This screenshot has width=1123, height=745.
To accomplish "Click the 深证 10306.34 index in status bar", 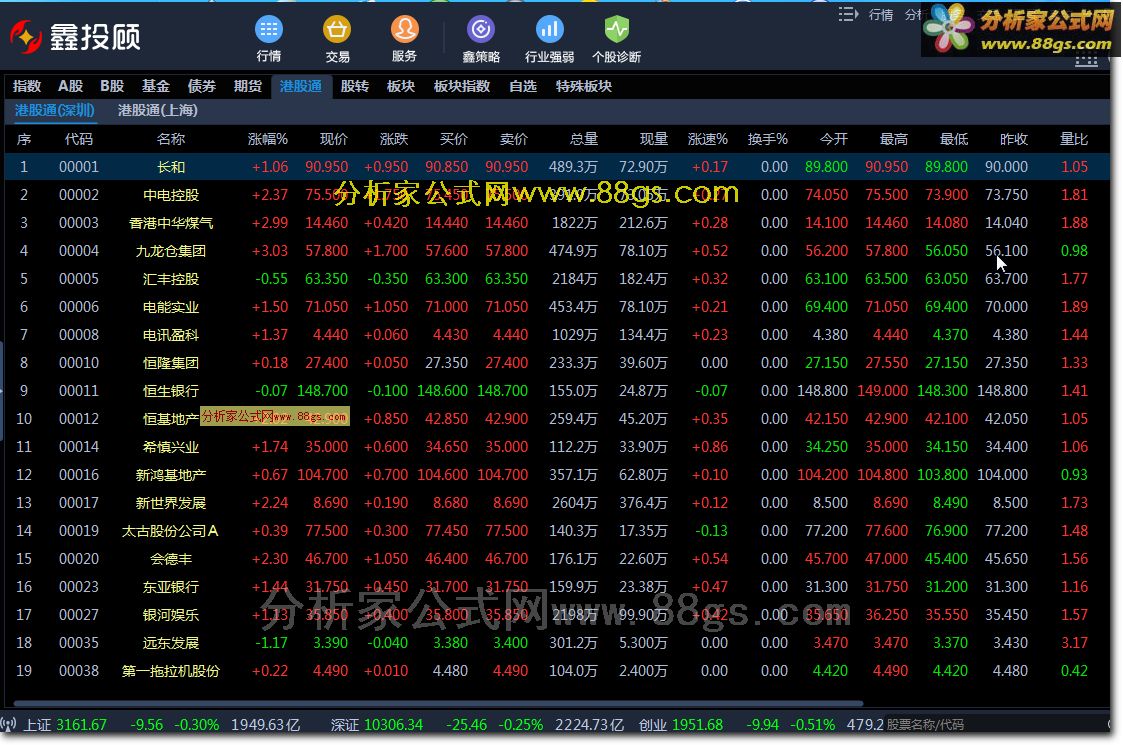I will (377, 724).
